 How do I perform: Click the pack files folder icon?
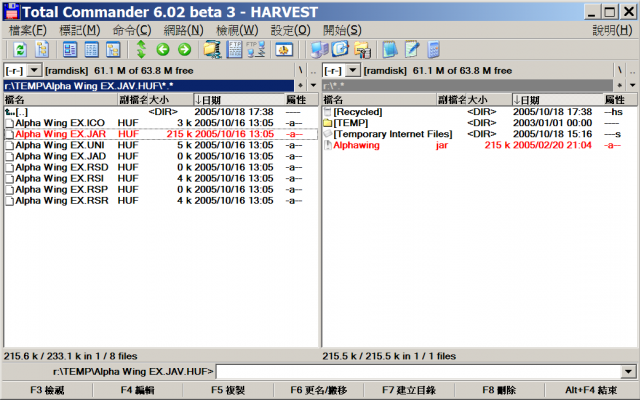click(x=212, y=50)
